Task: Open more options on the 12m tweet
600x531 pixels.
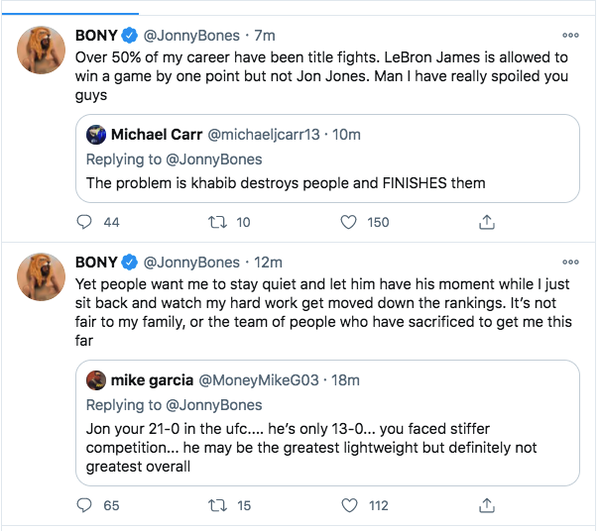Action: point(571,262)
